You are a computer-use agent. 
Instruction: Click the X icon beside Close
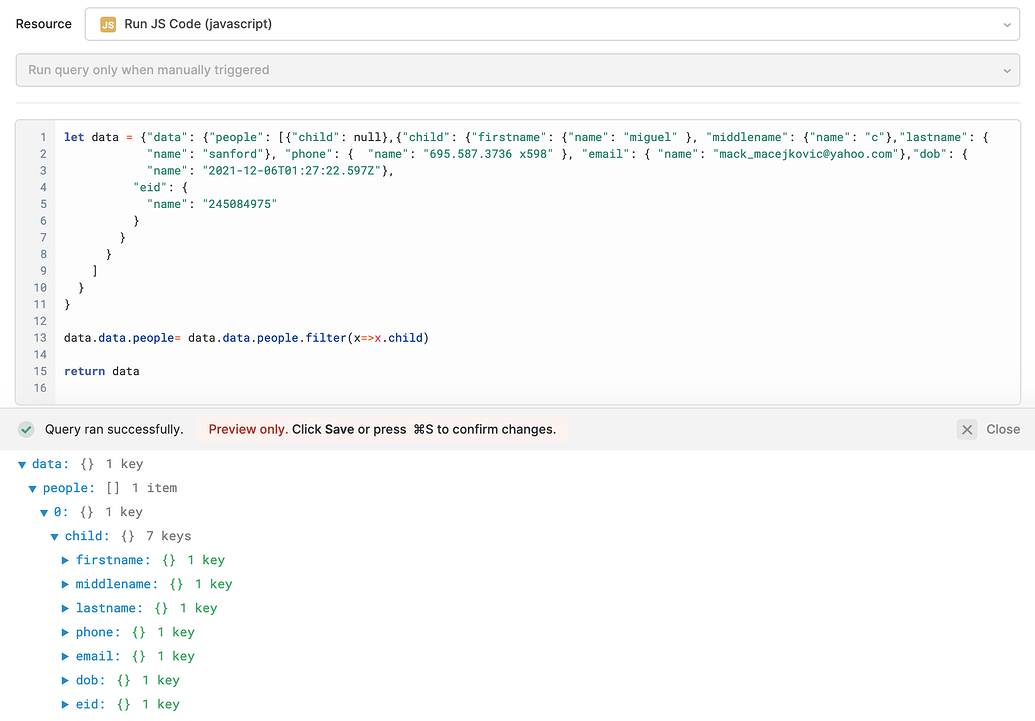(966, 429)
